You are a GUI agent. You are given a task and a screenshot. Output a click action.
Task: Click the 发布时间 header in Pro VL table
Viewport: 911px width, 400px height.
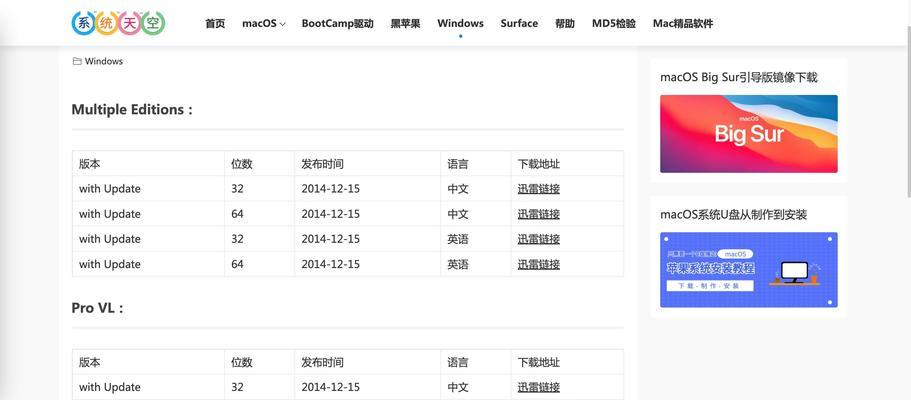click(x=322, y=362)
